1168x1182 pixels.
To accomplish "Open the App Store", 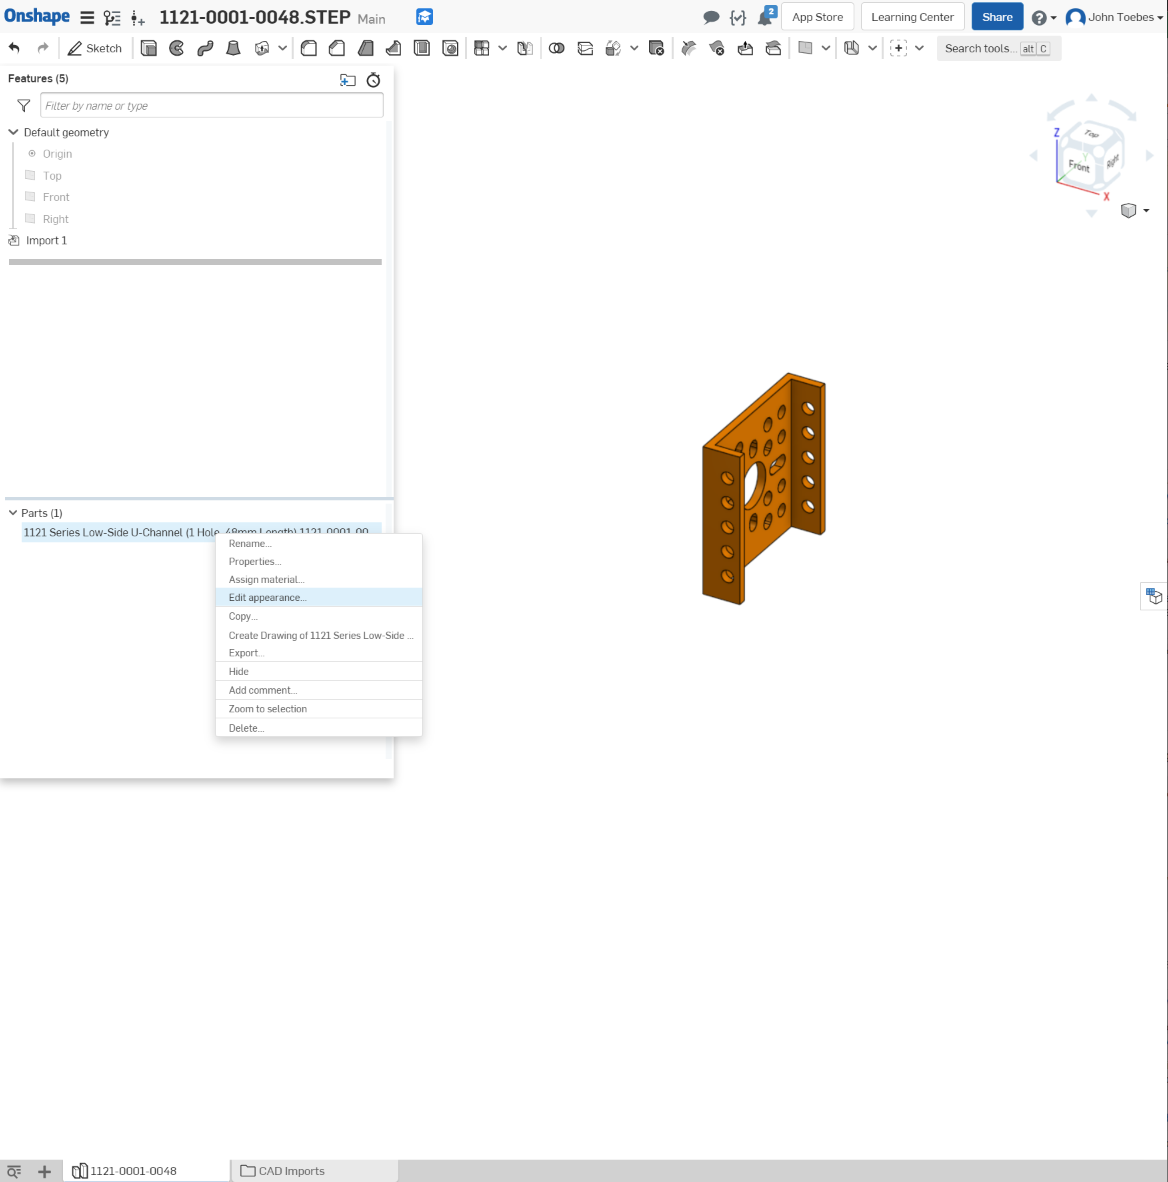I will point(817,17).
